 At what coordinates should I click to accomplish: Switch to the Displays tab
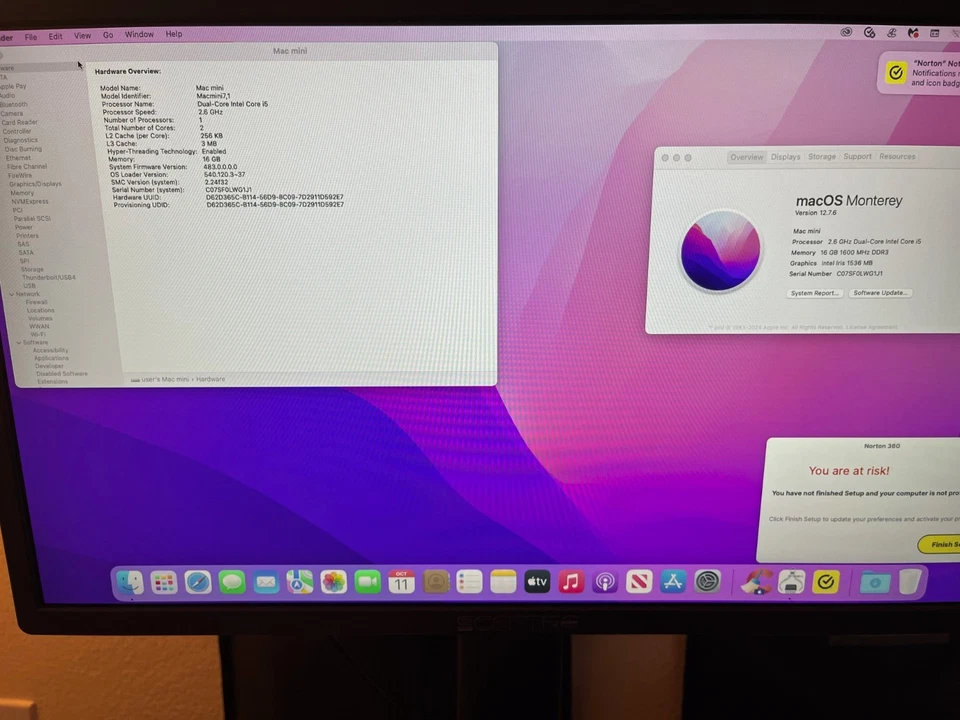[x=785, y=157]
